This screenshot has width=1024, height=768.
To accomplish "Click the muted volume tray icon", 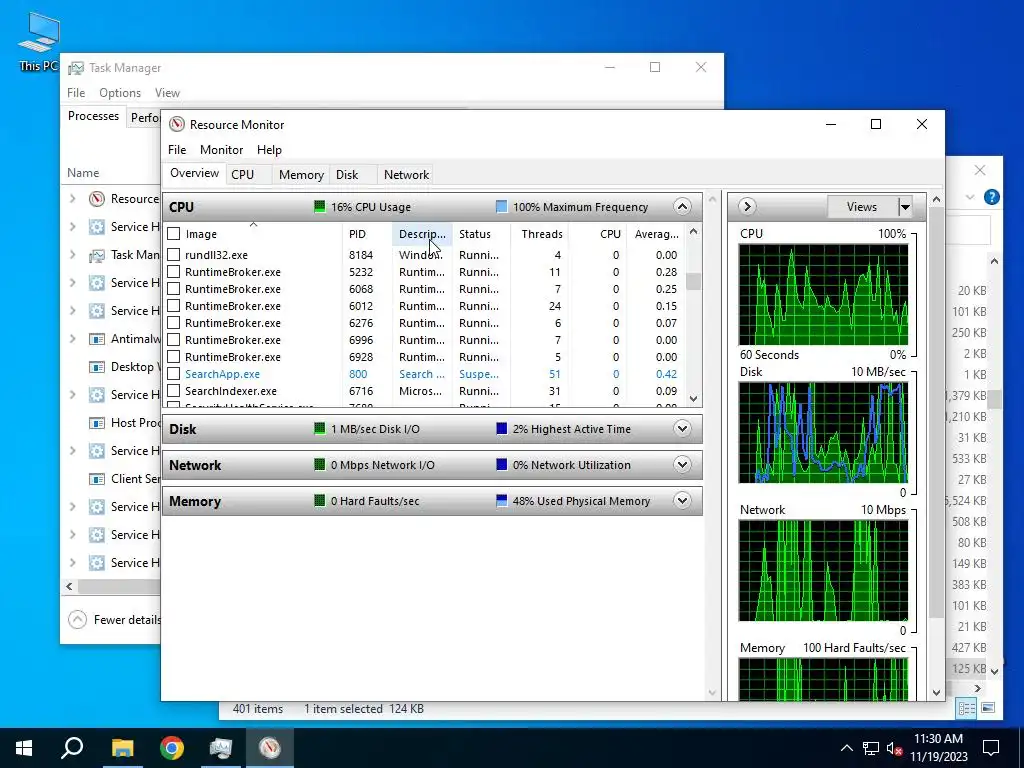I will pos(895,748).
